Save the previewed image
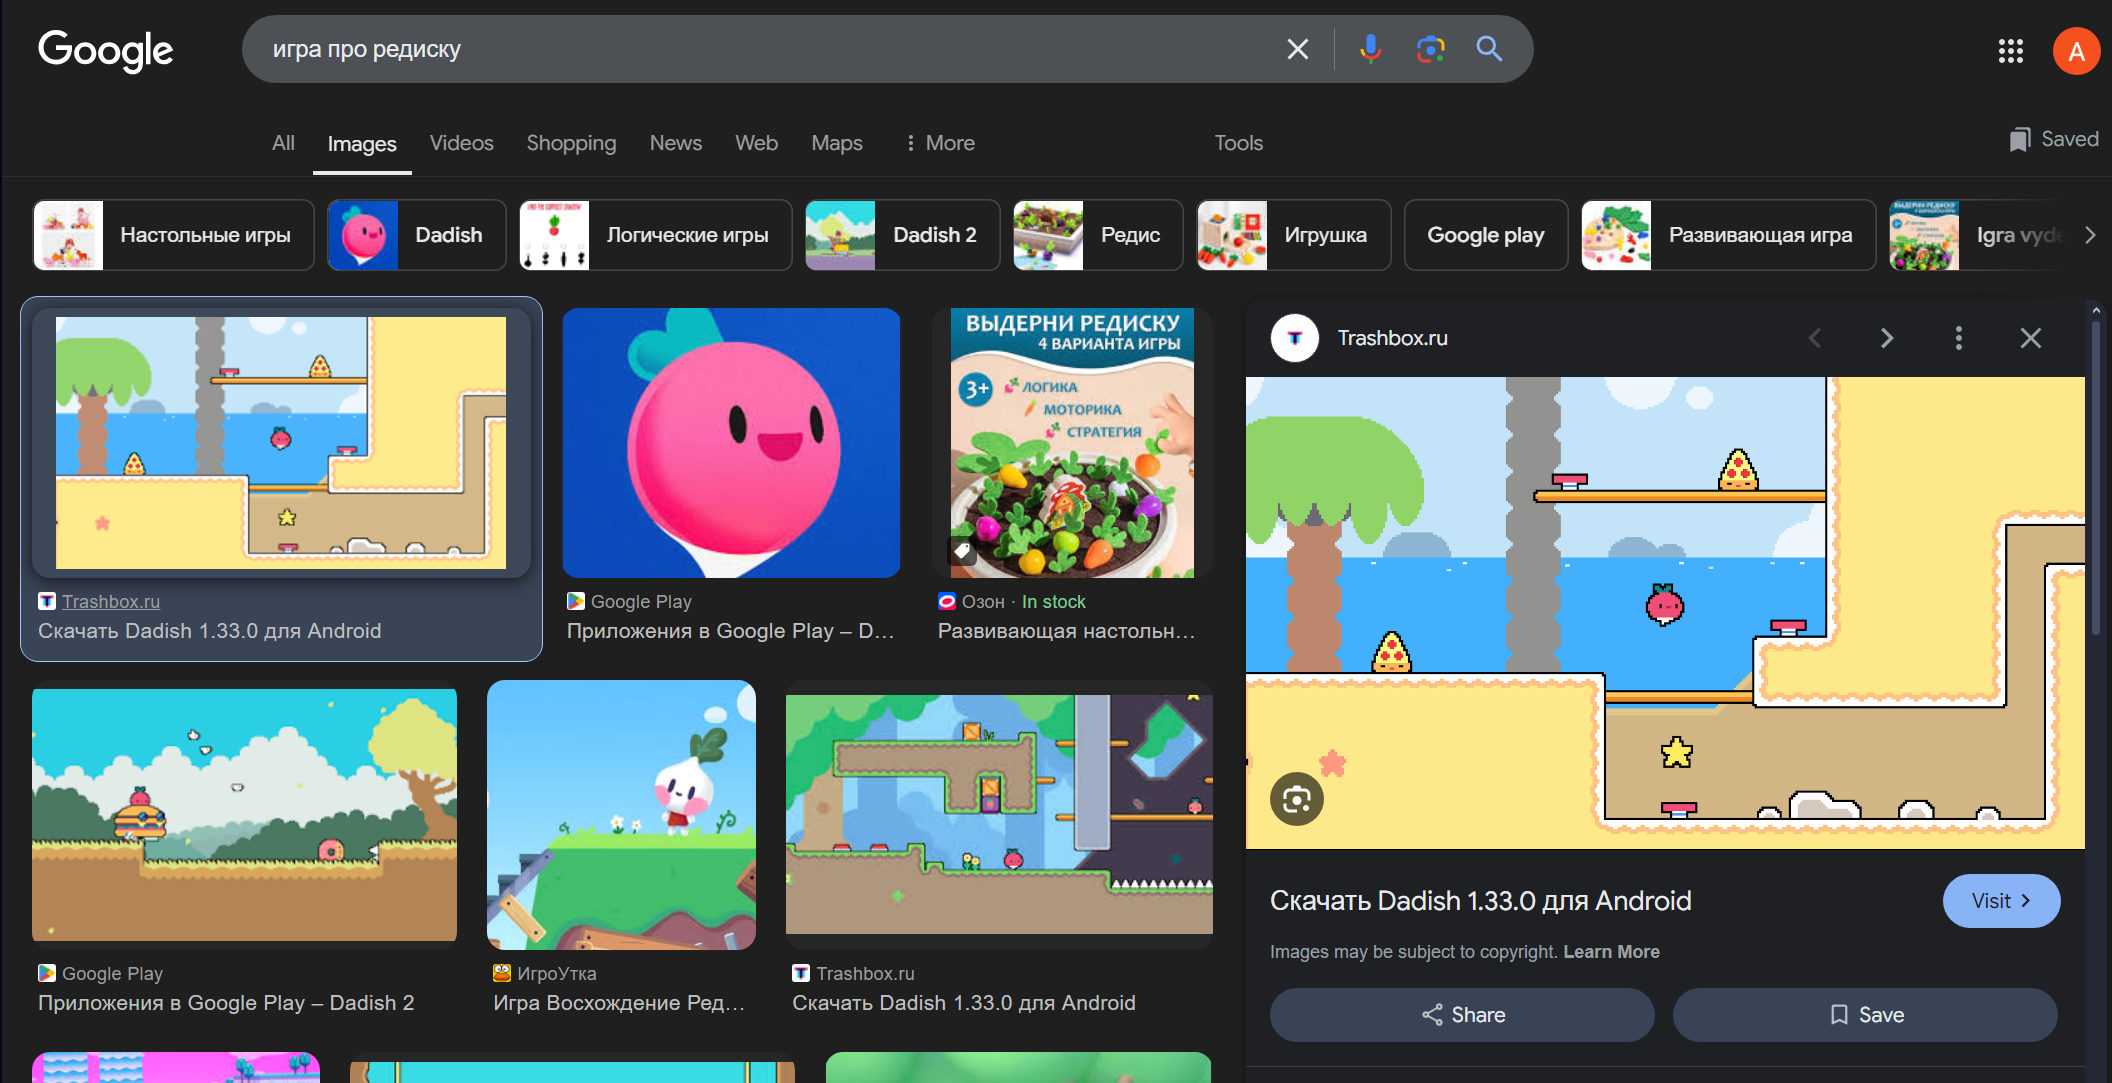2112x1083 pixels. coord(1865,1015)
